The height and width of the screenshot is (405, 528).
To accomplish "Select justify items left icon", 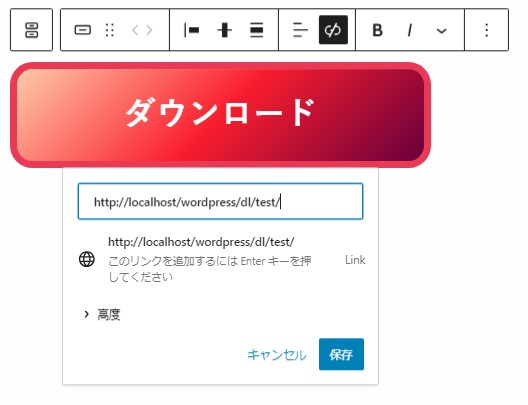I will point(191,30).
